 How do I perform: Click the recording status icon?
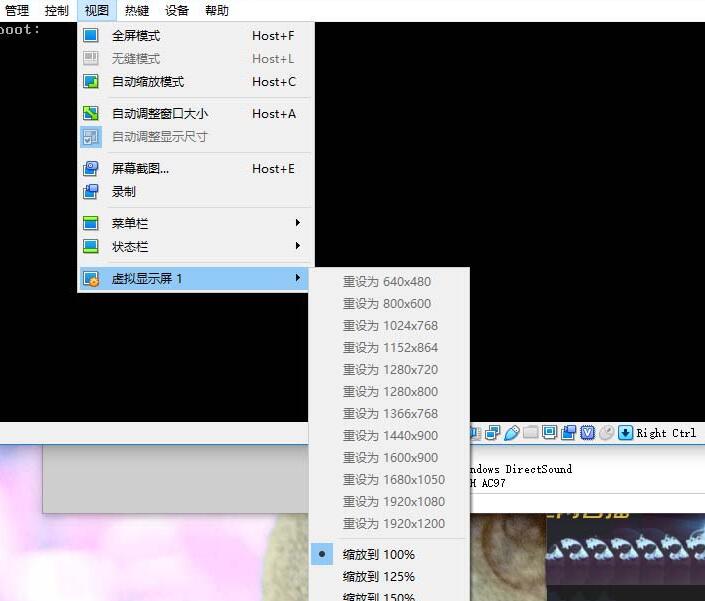[x=569, y=433]
